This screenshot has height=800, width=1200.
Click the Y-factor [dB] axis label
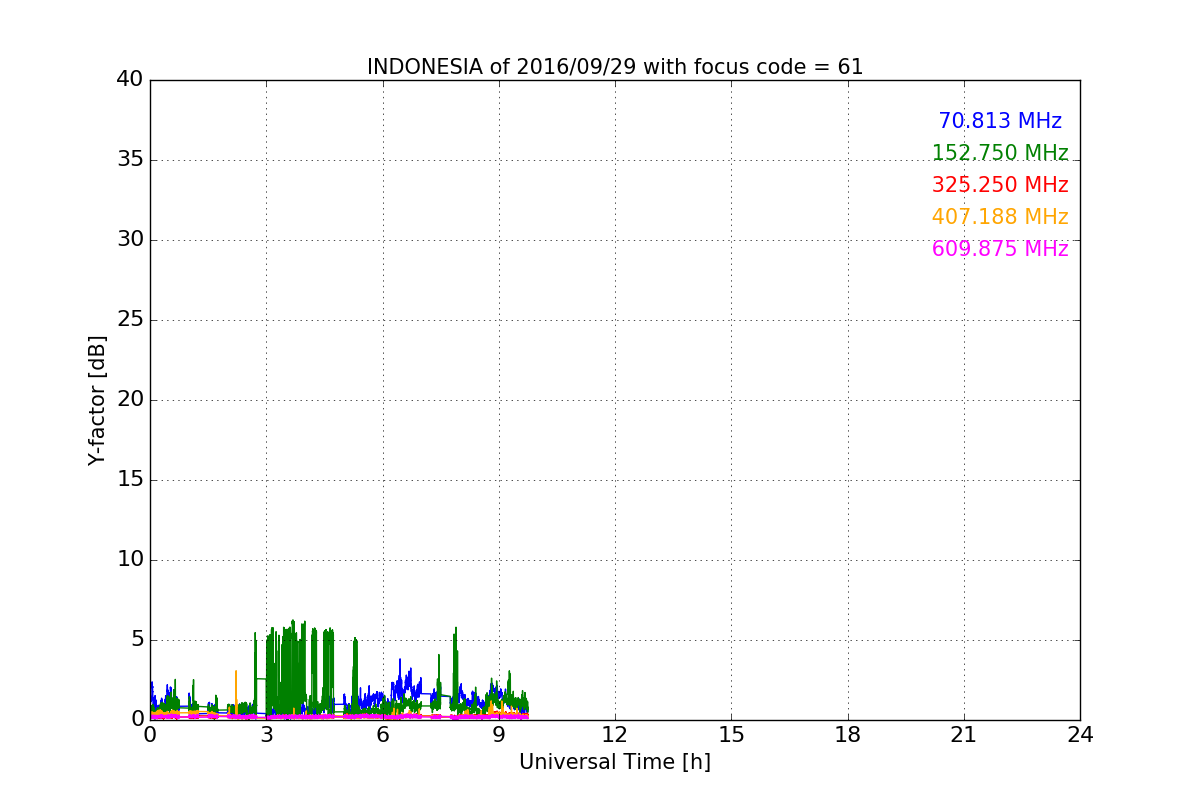(97, 400)
